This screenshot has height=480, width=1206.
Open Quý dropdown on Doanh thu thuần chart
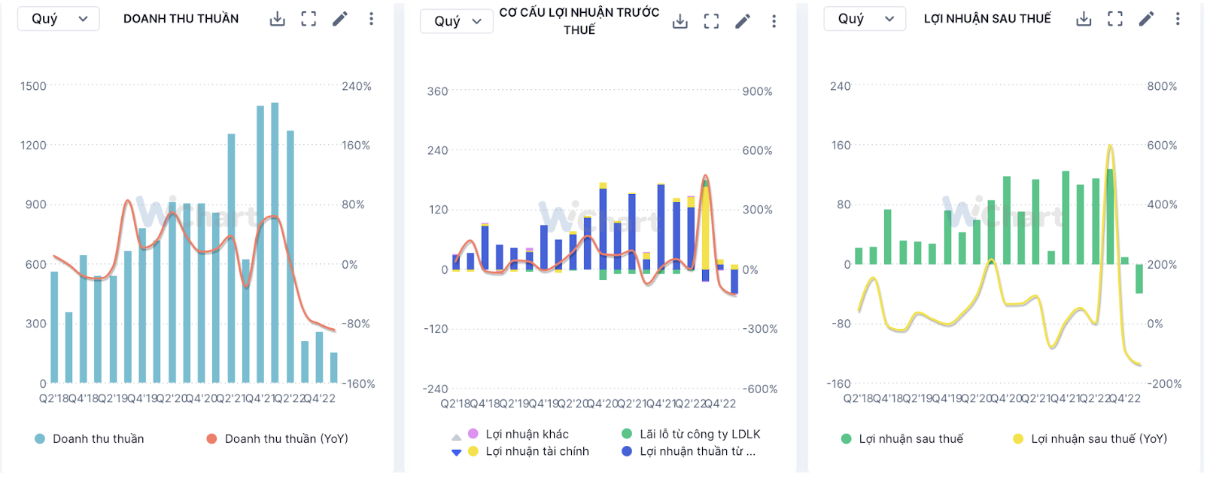coord(59,19)
